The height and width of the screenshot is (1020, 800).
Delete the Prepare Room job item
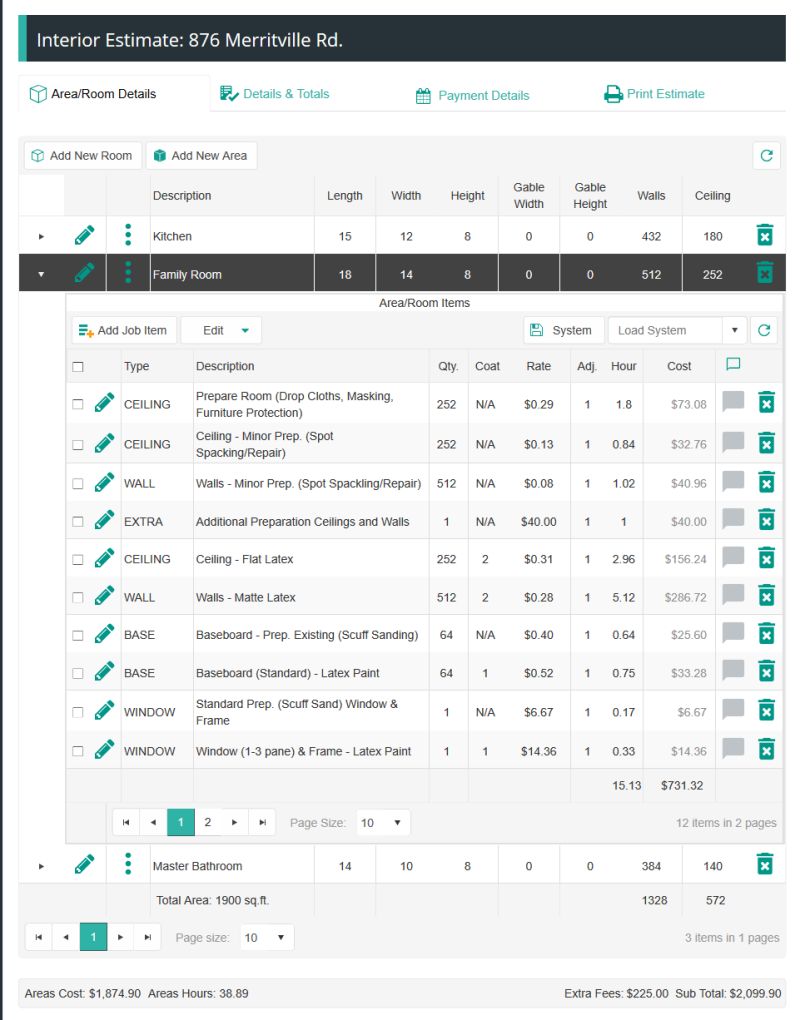tap(766, 403)
